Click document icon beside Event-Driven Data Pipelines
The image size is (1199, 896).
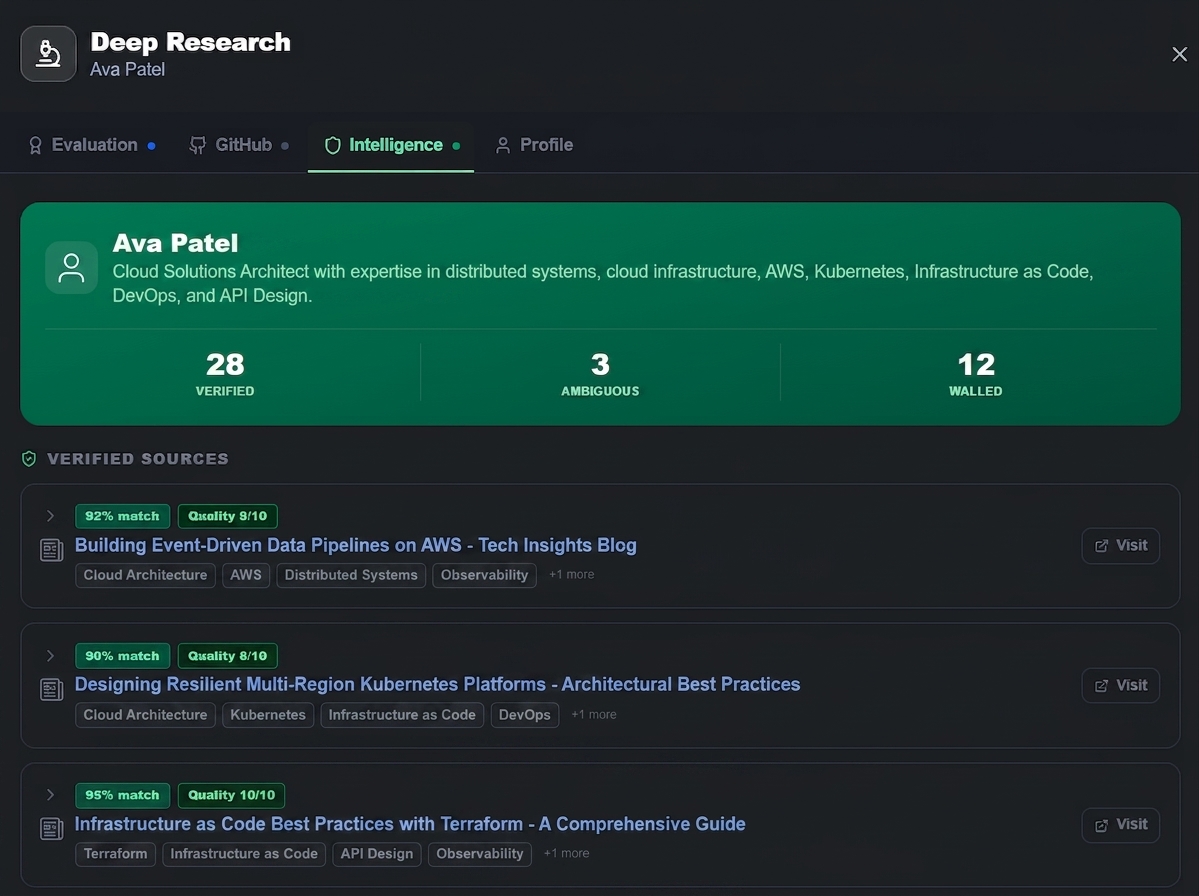click(51, 550)
